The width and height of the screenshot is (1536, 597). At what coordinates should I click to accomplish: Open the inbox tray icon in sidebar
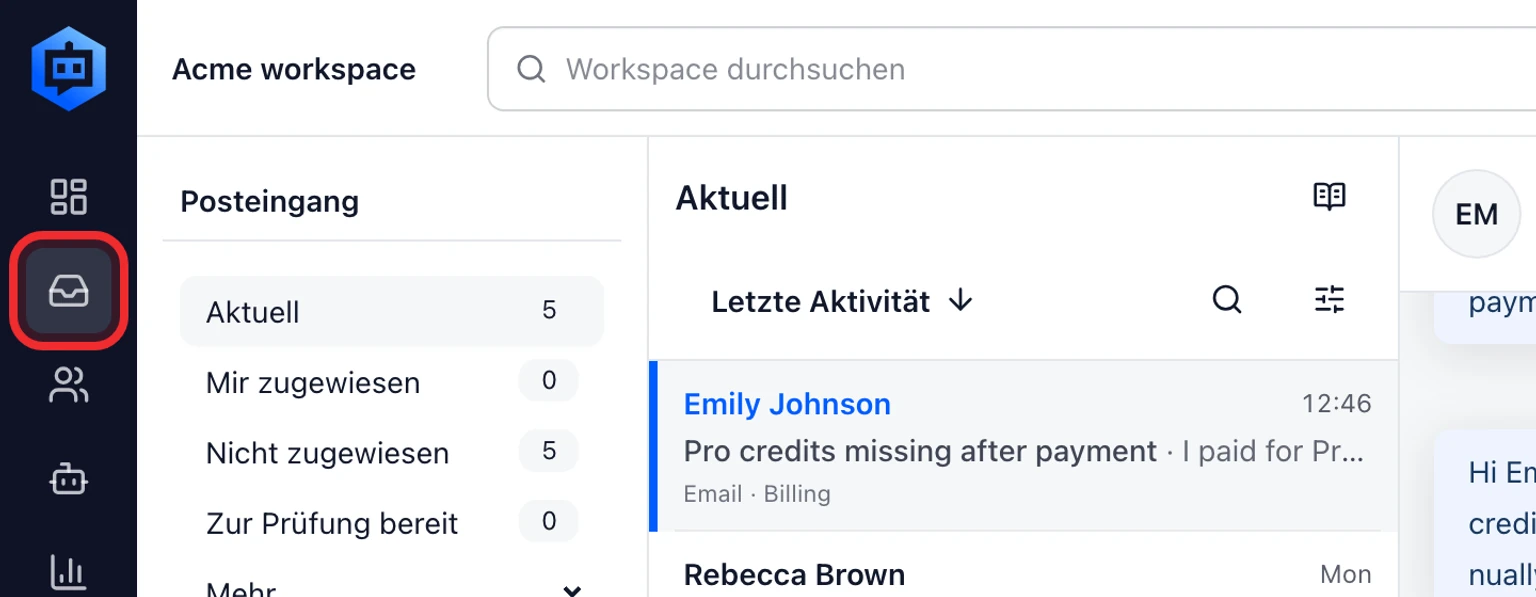[x=68, y=291]
